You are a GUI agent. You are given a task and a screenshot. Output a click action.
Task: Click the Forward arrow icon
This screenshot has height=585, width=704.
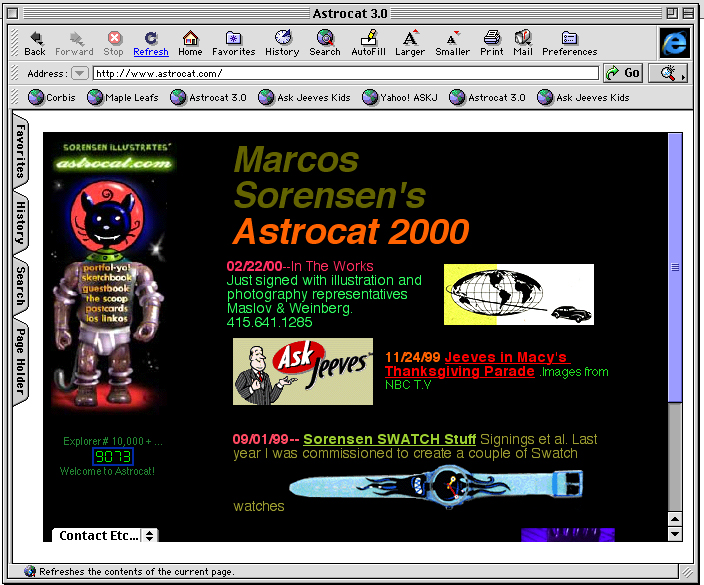75,39
